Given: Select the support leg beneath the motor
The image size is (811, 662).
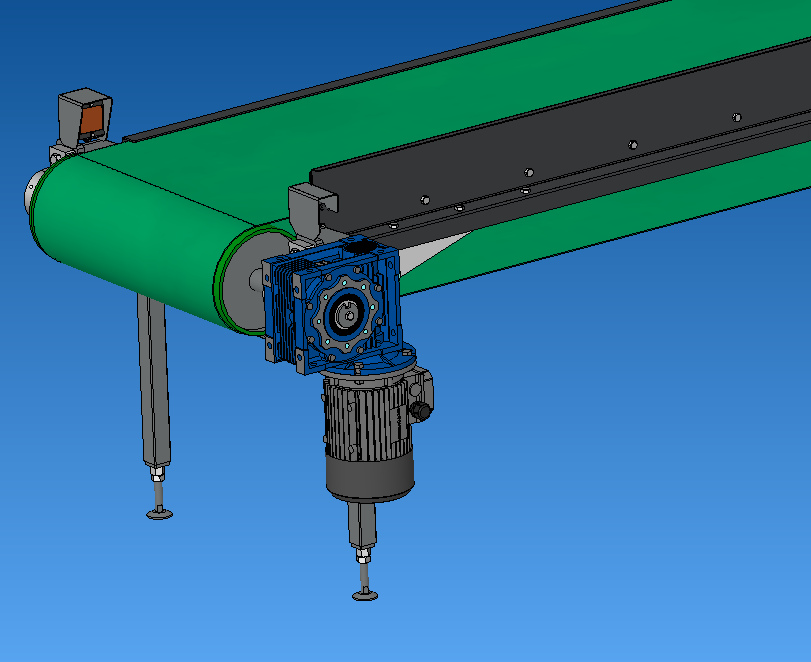Looking at the screenshot, I should [361, 523].
